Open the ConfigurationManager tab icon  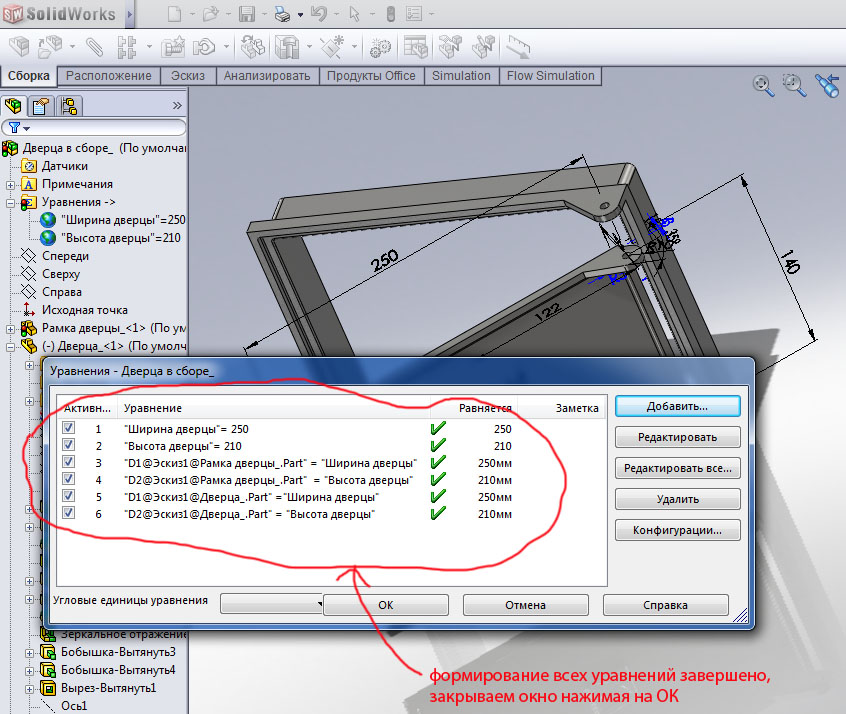pos(68,106)
